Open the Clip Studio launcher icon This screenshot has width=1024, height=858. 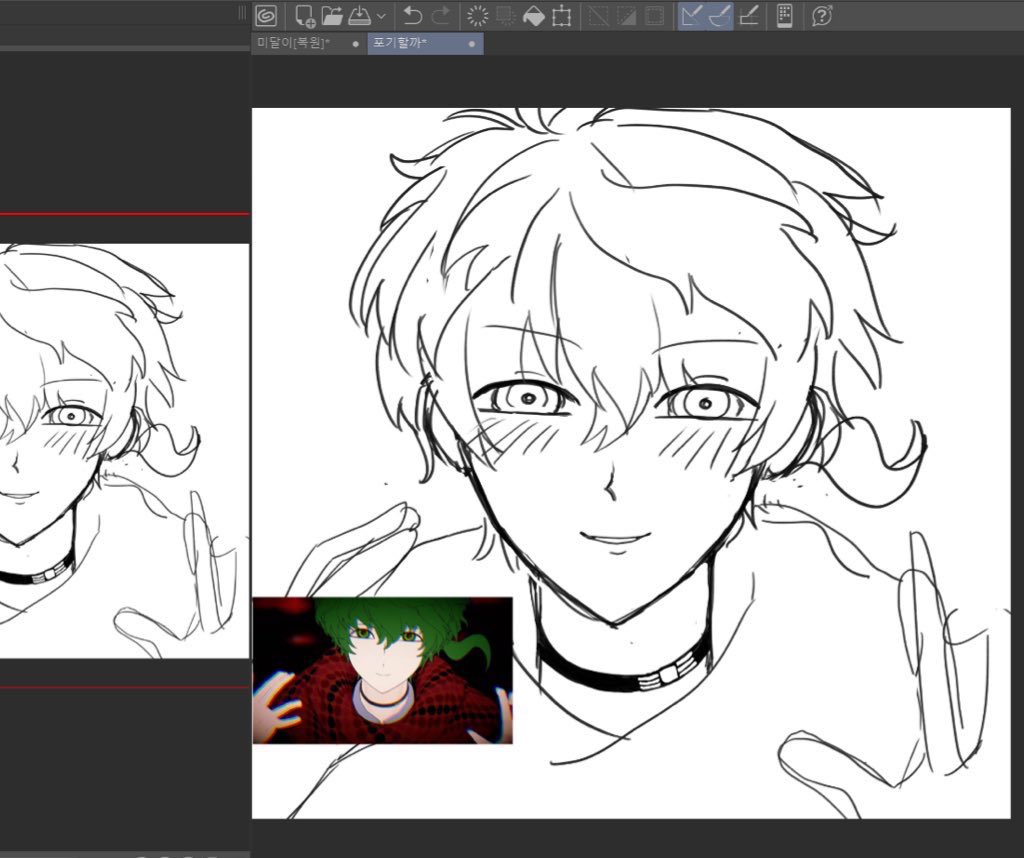click(x=266, y=15)
